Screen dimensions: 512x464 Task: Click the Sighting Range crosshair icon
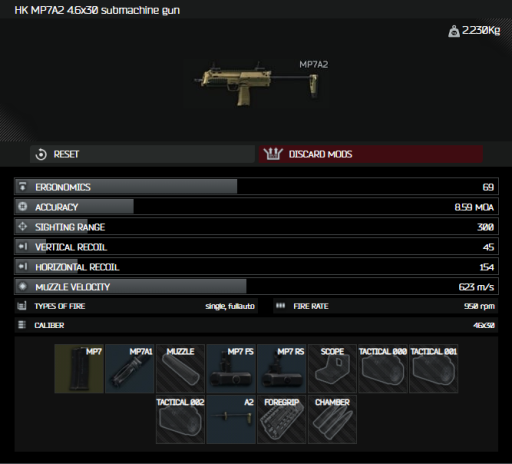[x=23, y=227]
